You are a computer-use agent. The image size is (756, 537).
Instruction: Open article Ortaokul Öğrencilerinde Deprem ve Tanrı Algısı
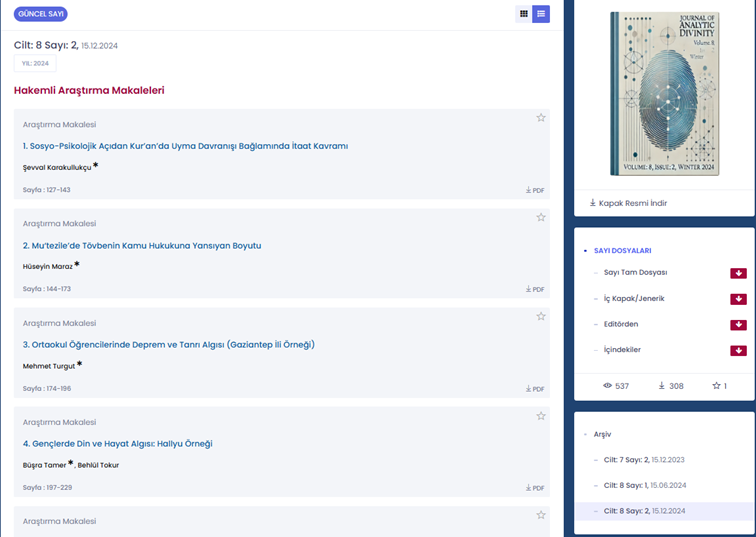point(169,345)
